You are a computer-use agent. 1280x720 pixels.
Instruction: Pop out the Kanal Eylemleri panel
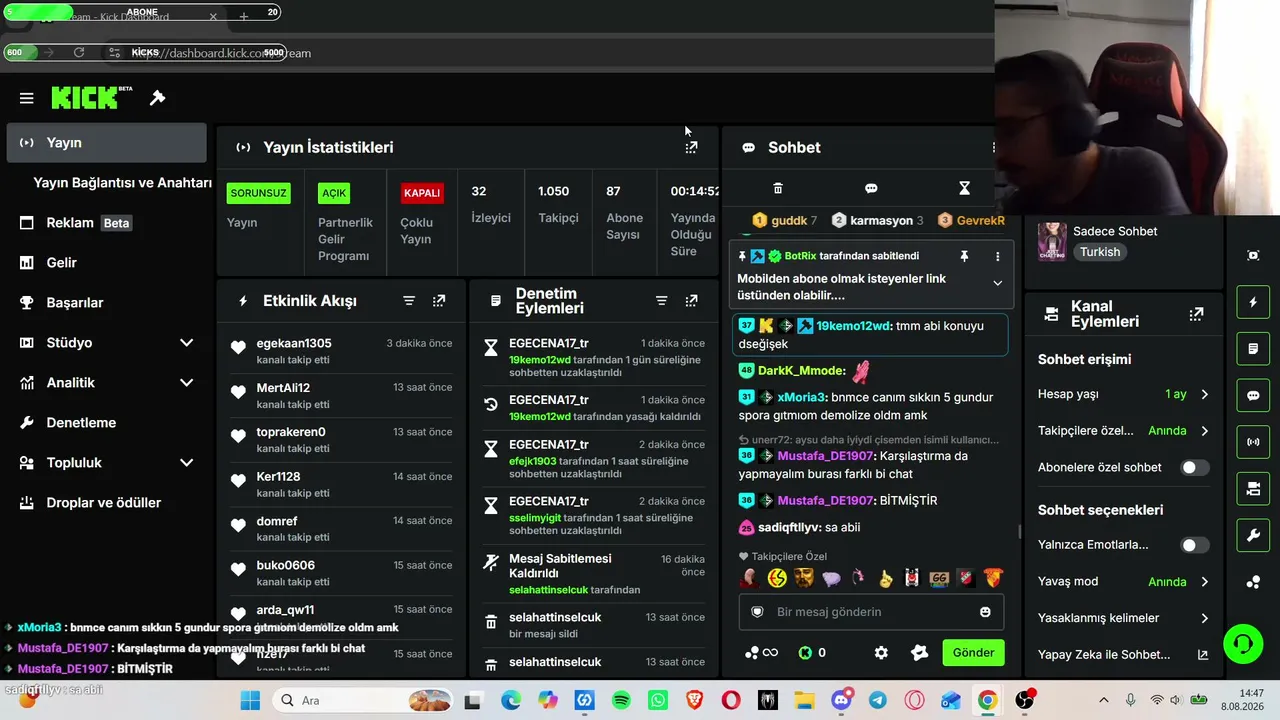[x=1196, y=314]
